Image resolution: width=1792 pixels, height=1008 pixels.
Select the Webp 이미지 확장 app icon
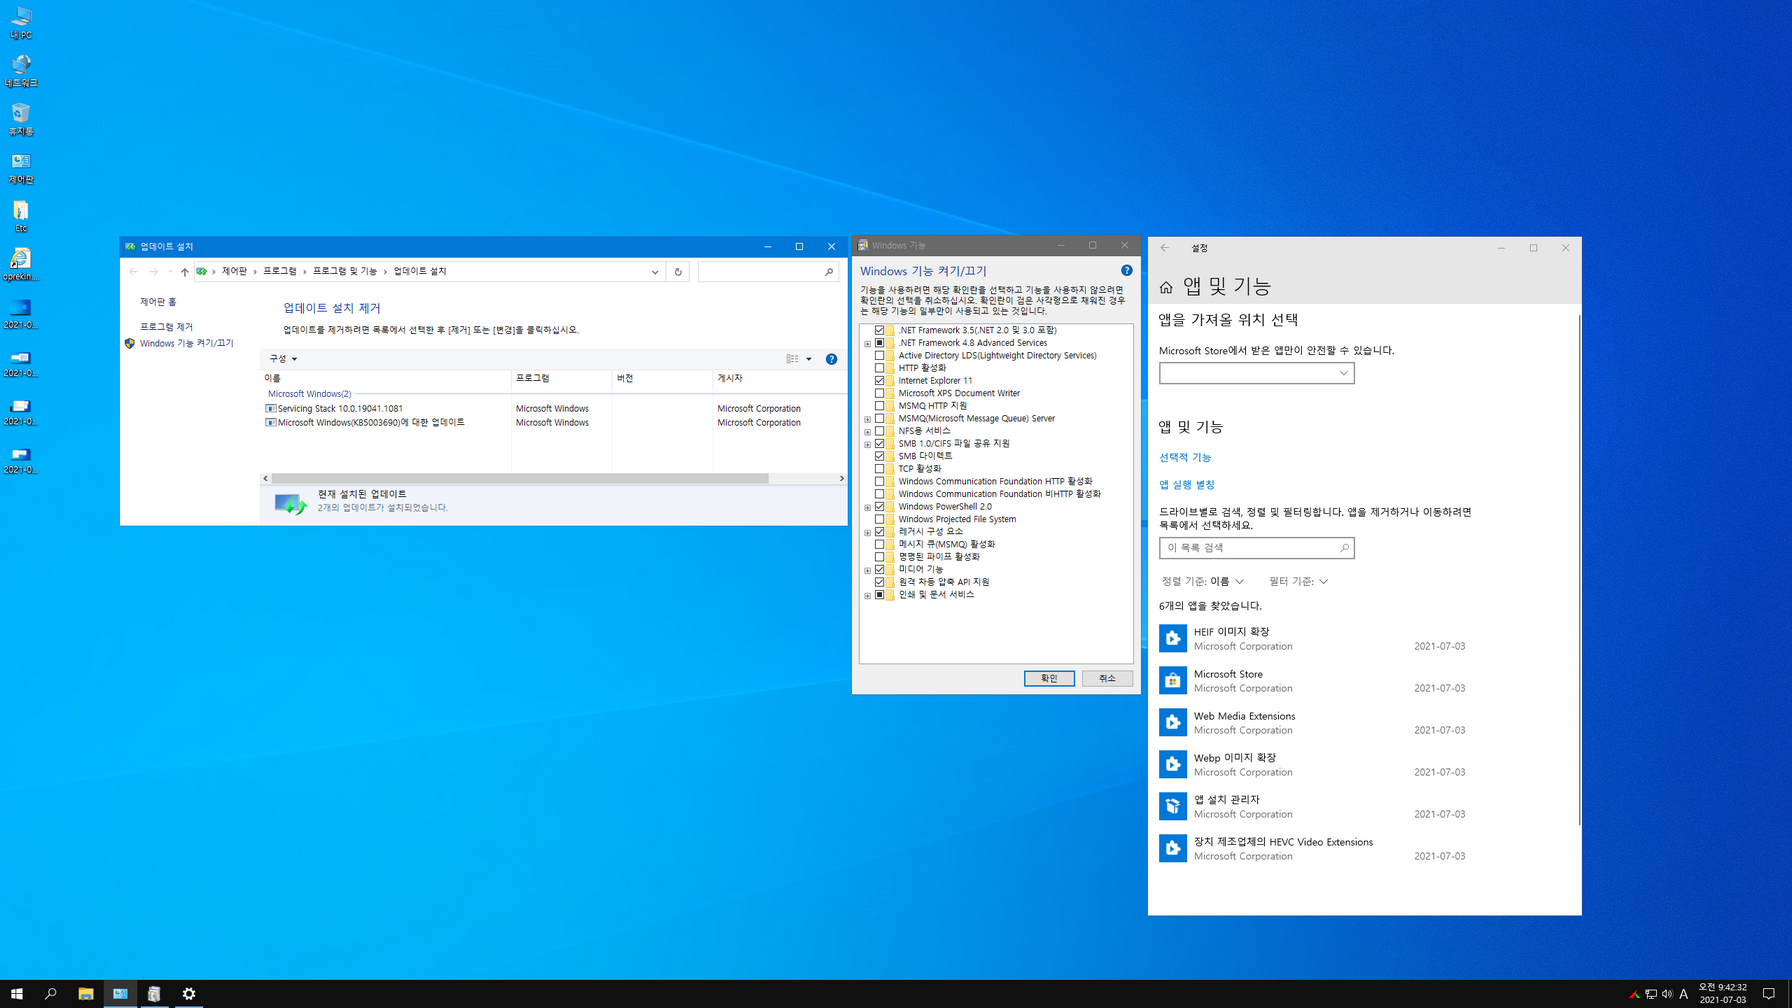pyautogui.click(x=1173, y=764)
